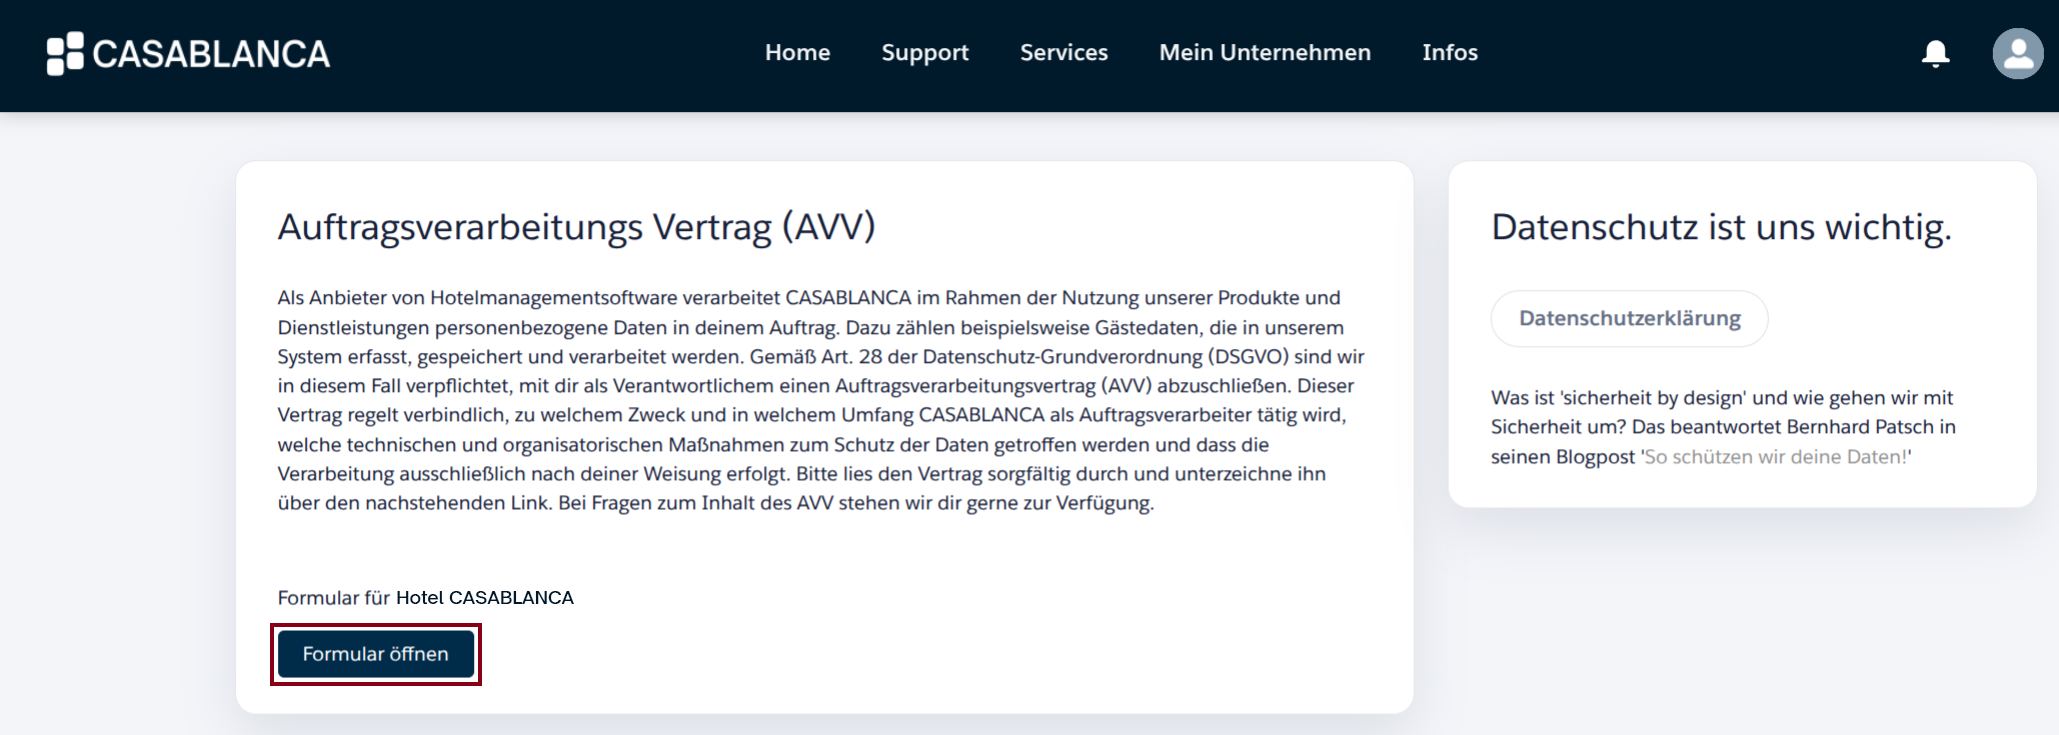This screenshot has height=735, width=2059.
Task: Open the Datenschutzerklärung button
Action: pos(1629,319)
